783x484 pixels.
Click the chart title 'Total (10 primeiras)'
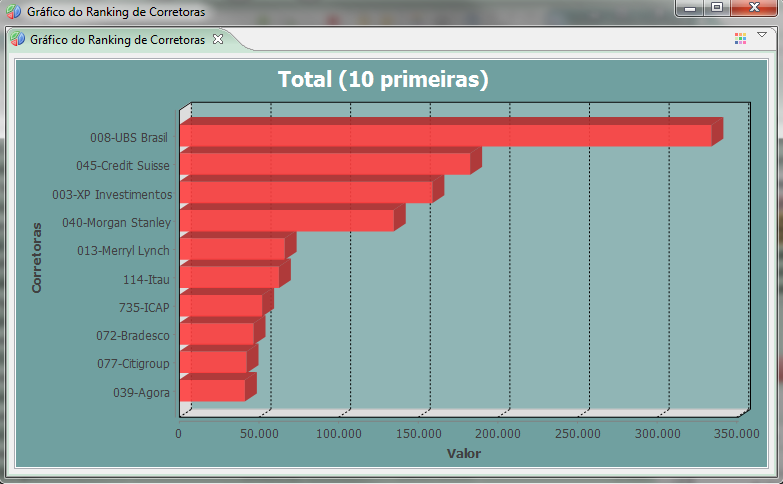point(383,79)
